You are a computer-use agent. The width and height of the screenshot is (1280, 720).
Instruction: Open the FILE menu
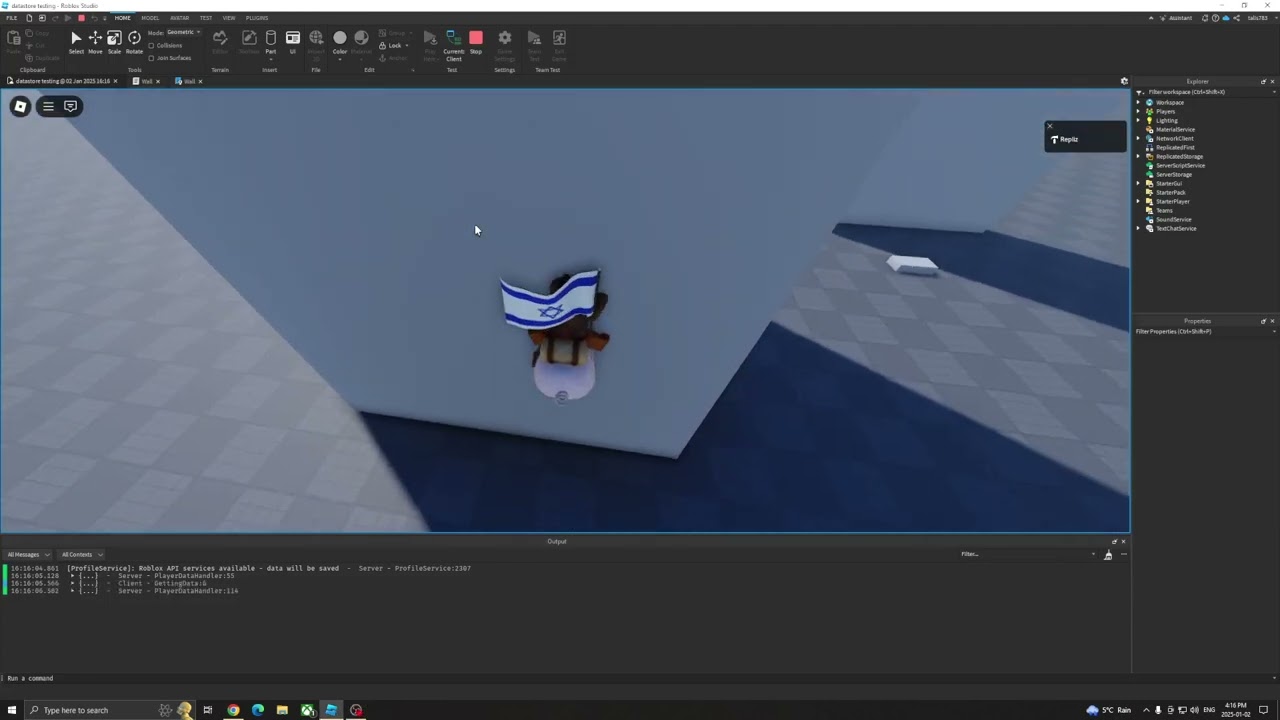[12, 18]
